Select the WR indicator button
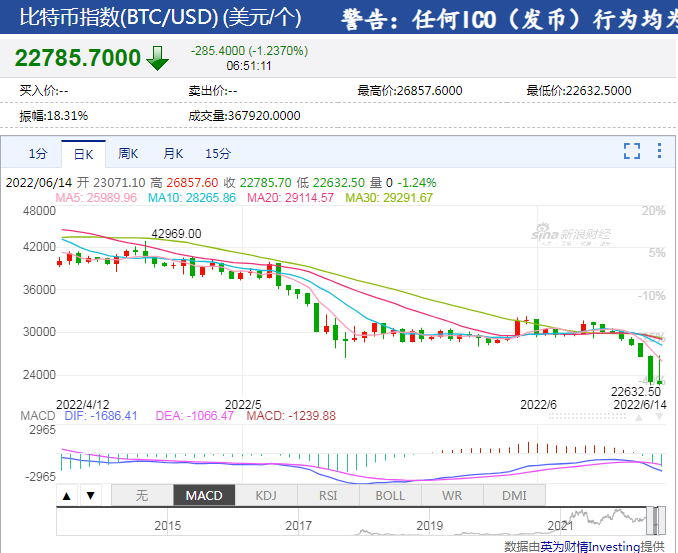 click(x=452, y=495)
